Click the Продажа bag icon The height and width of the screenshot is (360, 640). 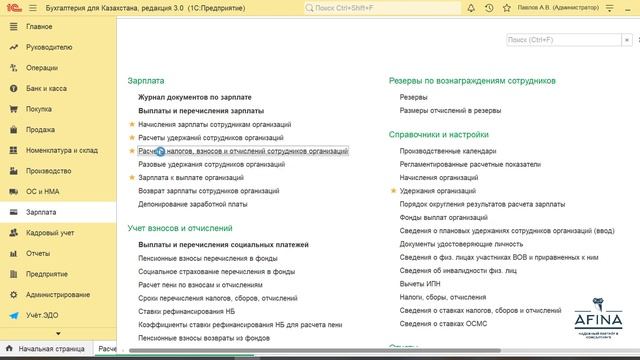(x=13, y=130)
